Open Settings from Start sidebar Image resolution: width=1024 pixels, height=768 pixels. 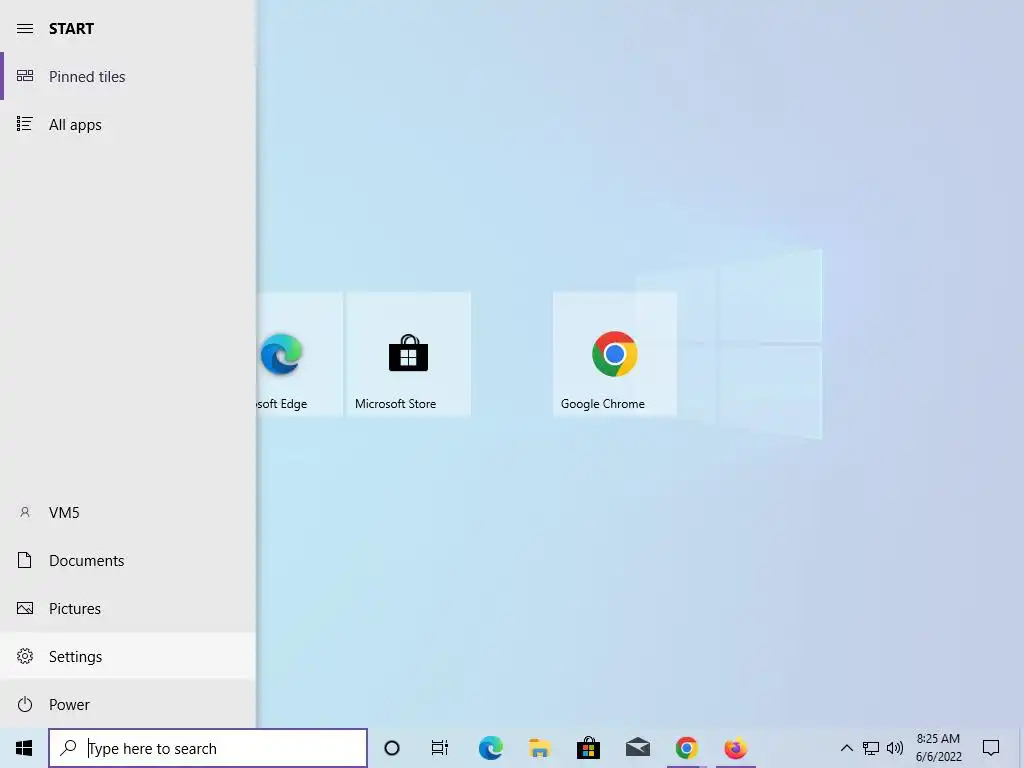pyautogui.click(x=128, y=656)
